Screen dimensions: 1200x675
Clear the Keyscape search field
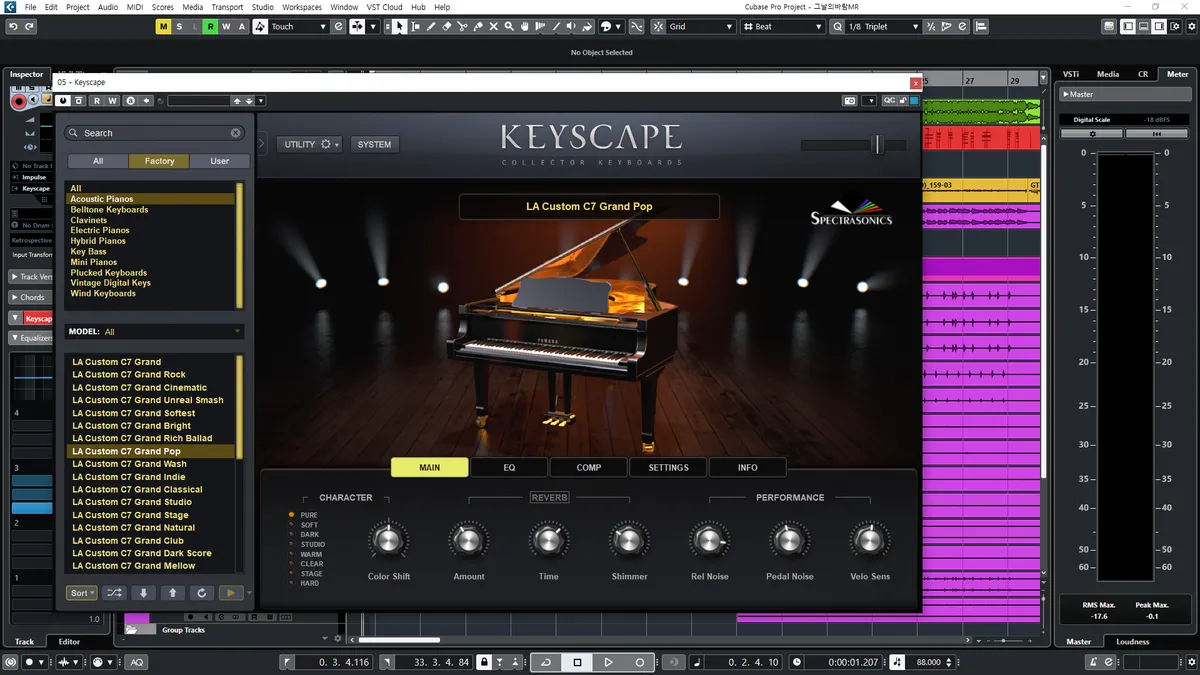(x=236, y=133)
